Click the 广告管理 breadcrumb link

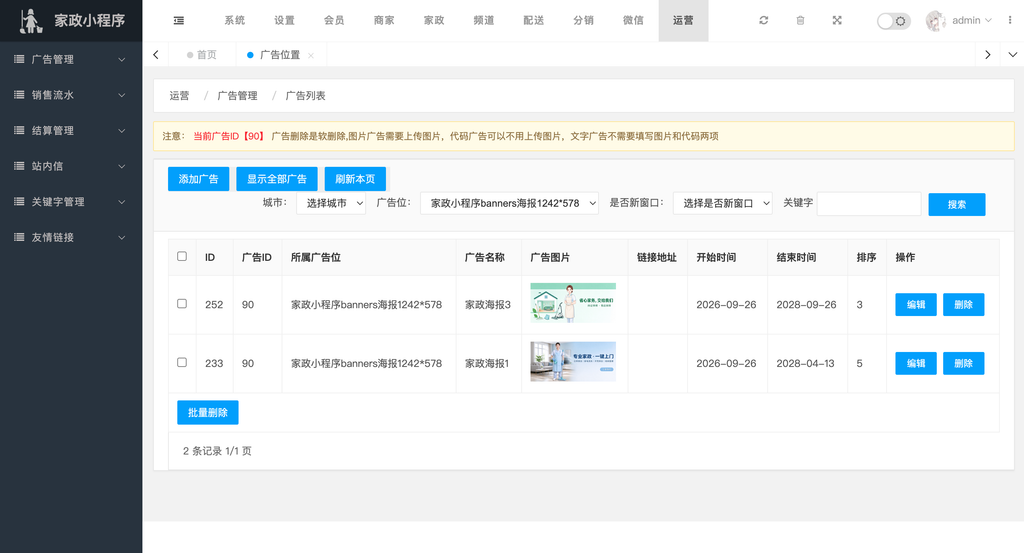pos(237,96)
